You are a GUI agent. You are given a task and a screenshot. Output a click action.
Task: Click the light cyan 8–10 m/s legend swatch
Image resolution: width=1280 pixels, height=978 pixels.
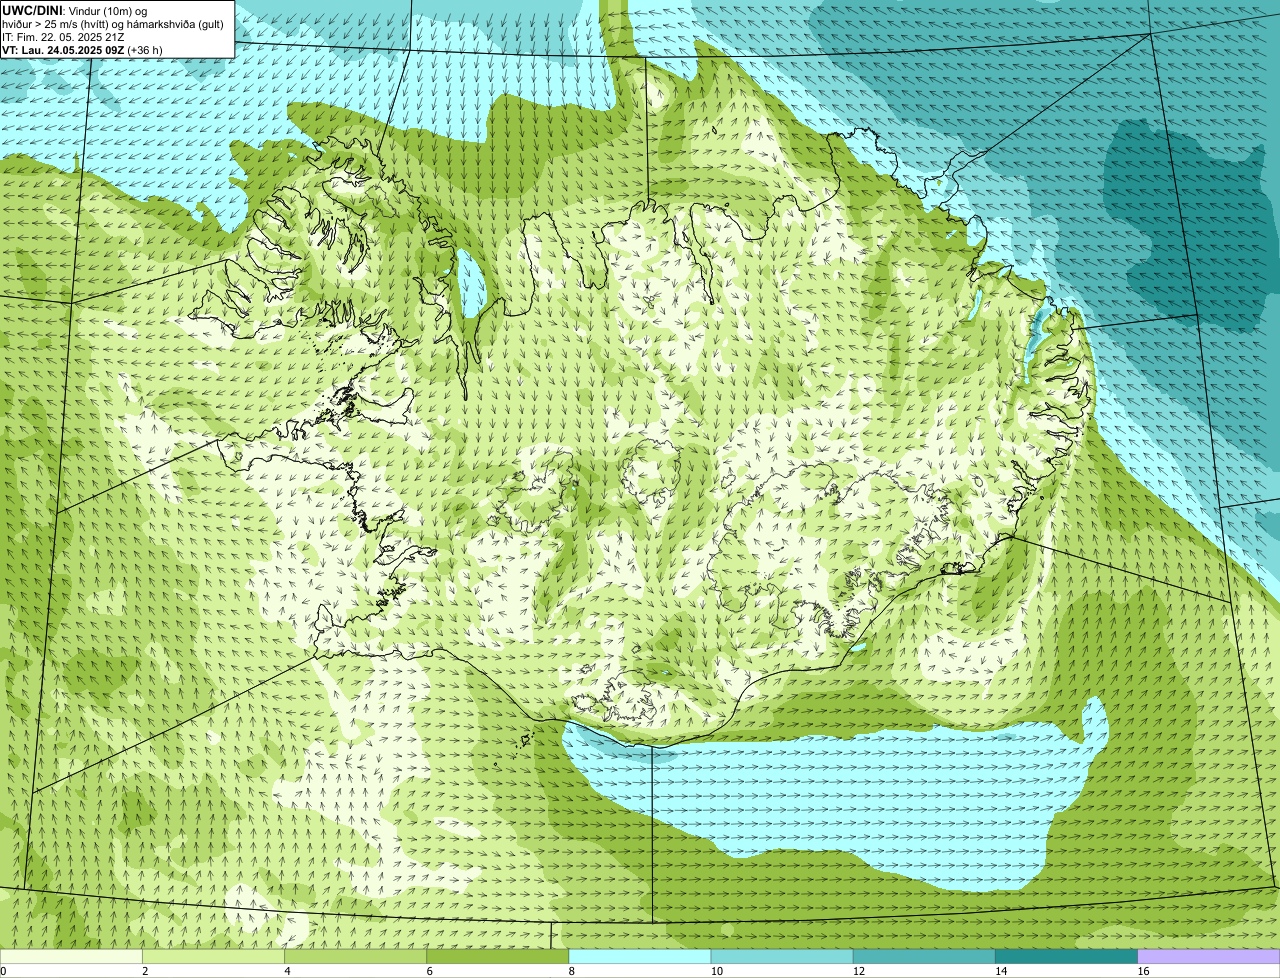640,957
